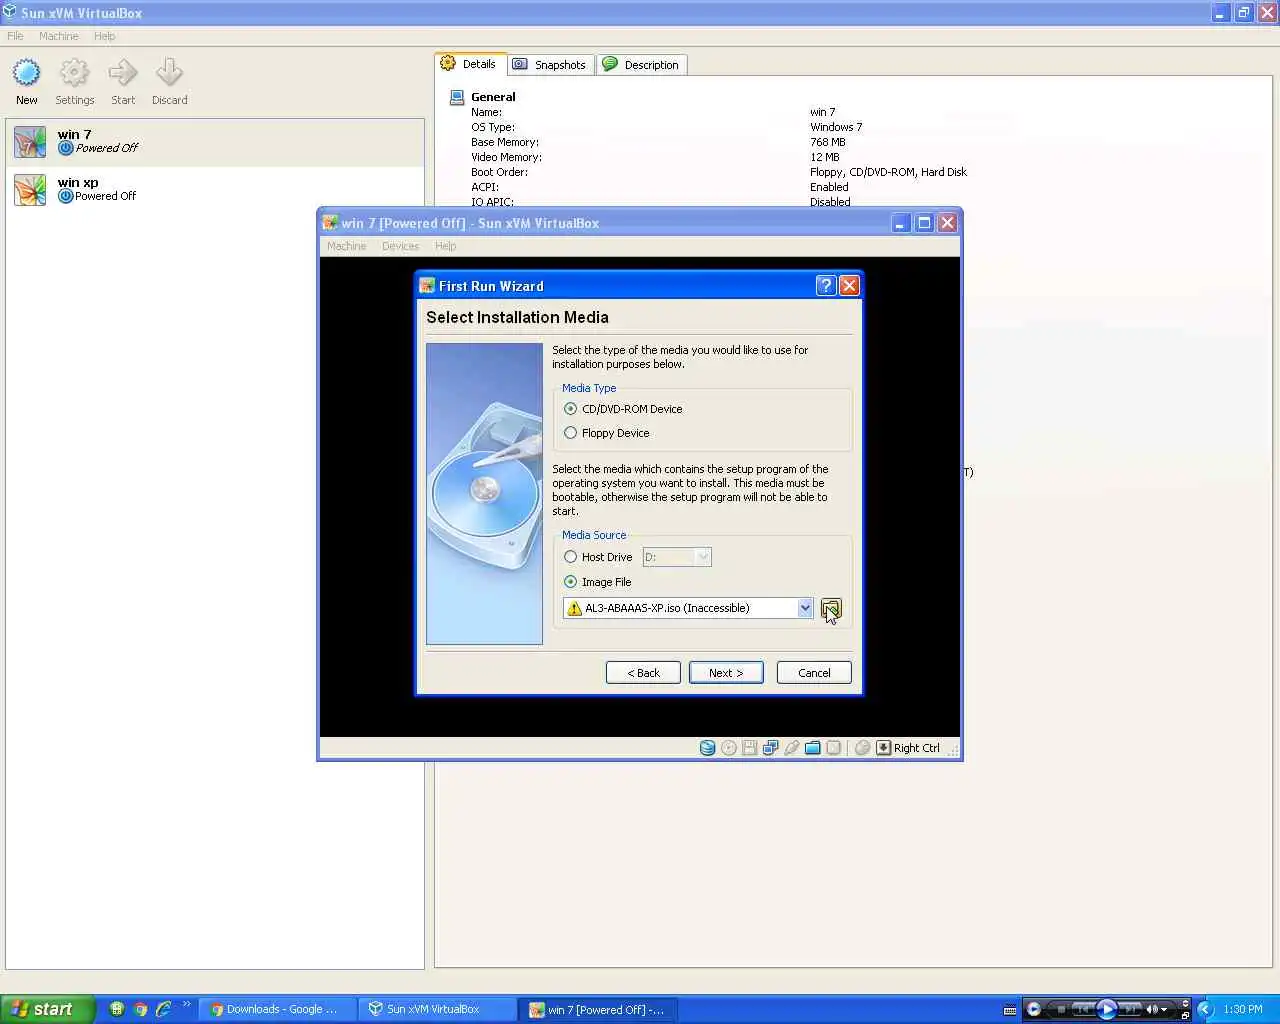The width and height of the screenshot is (1280, 1024).
Task: Show more quick launch items chevron
Action: pos(186,1004)
